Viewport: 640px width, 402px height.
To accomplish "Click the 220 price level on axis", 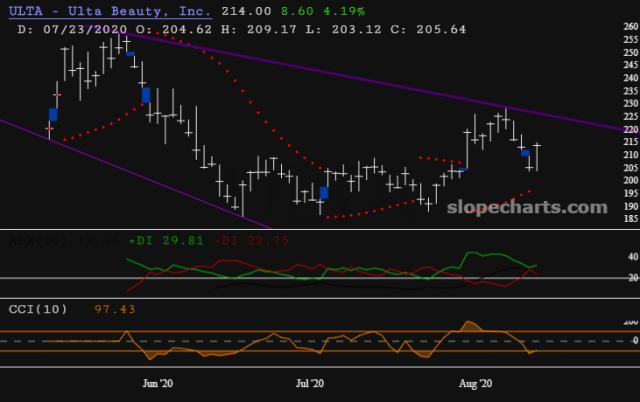I will click(631, 129).
